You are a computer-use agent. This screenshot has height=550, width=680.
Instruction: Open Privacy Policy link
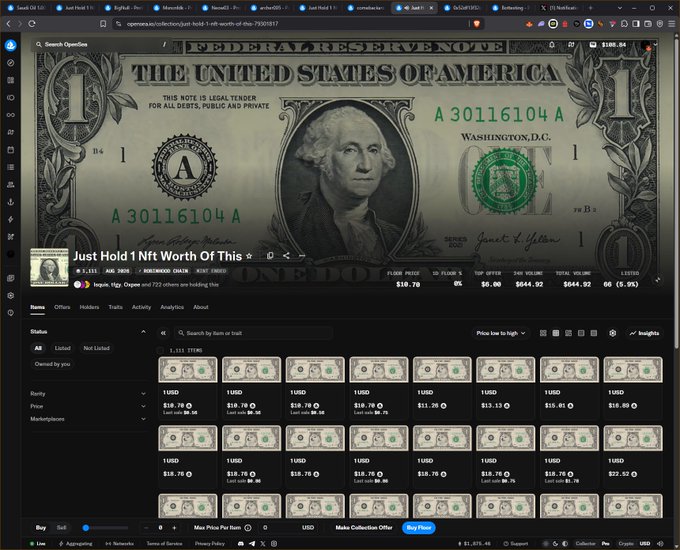point(209,543)
